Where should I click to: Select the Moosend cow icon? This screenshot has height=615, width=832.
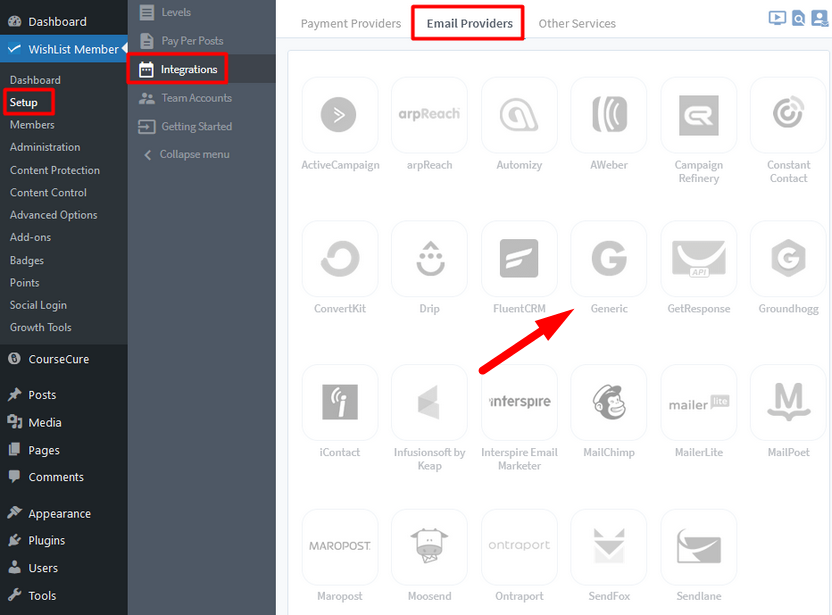pyautogui.click(x=429, y=547)
